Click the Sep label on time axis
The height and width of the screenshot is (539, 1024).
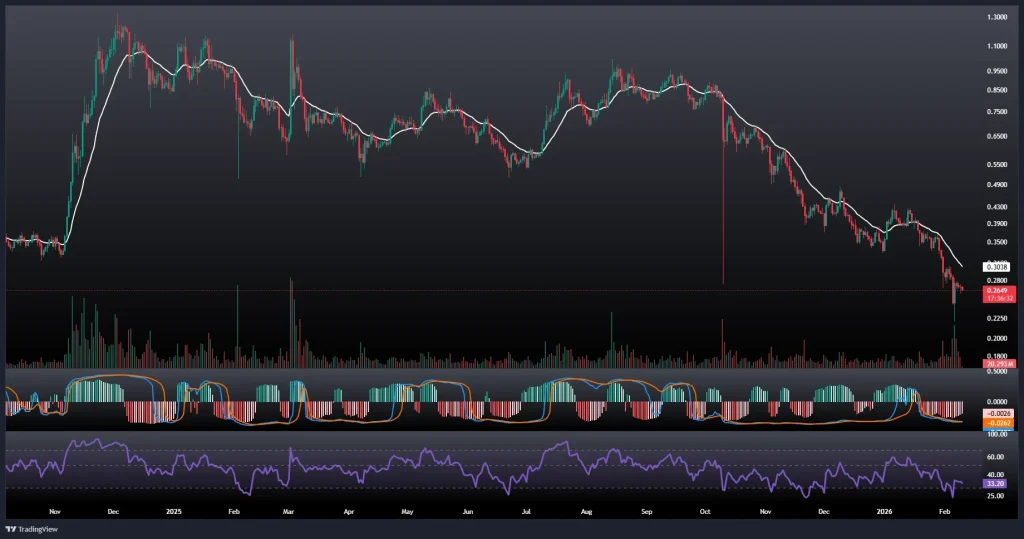pos(646,509)
